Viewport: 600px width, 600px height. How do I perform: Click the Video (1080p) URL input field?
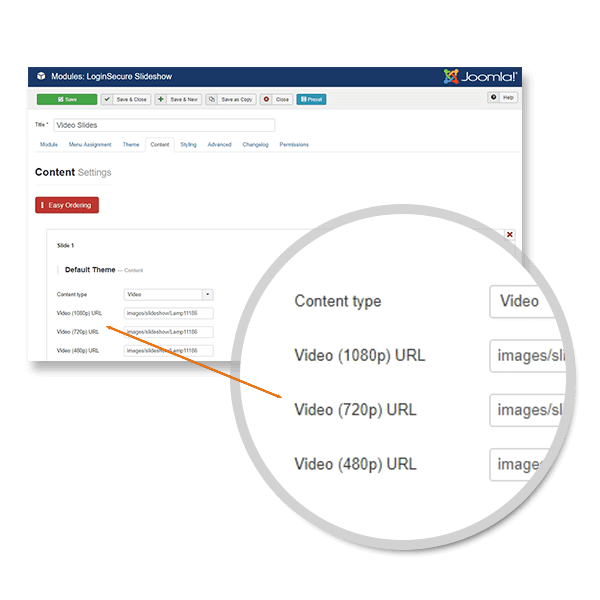click(x=168, y=313)
